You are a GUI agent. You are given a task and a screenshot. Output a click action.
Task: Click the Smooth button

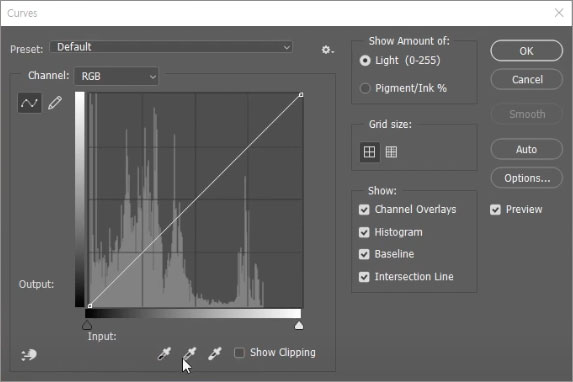click(526, 114)
